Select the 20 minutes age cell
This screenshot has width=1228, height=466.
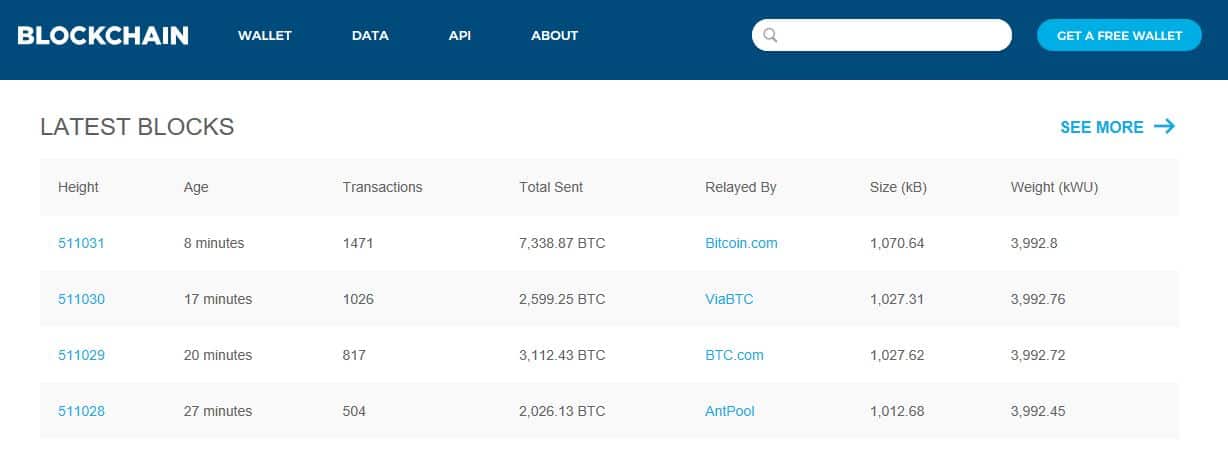point(218,355)
